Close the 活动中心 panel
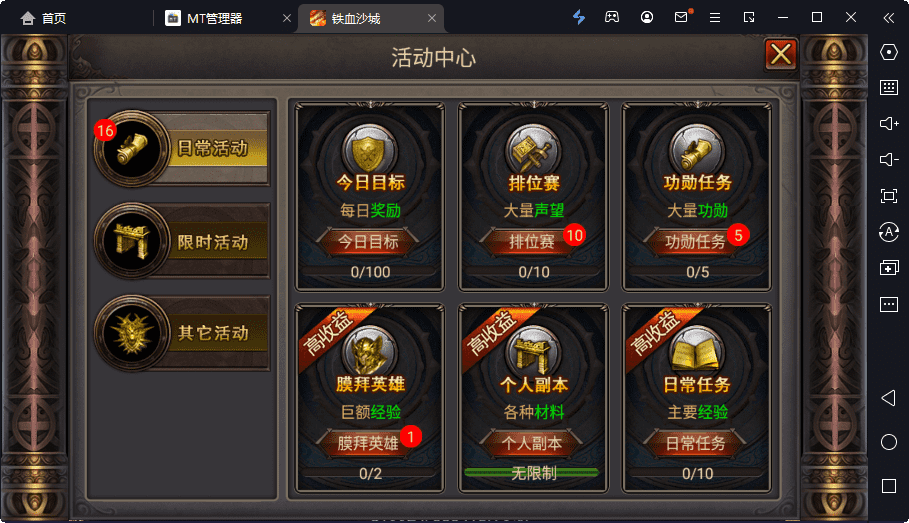Screen dimensions: 909x523 click(x=781, y=55)
